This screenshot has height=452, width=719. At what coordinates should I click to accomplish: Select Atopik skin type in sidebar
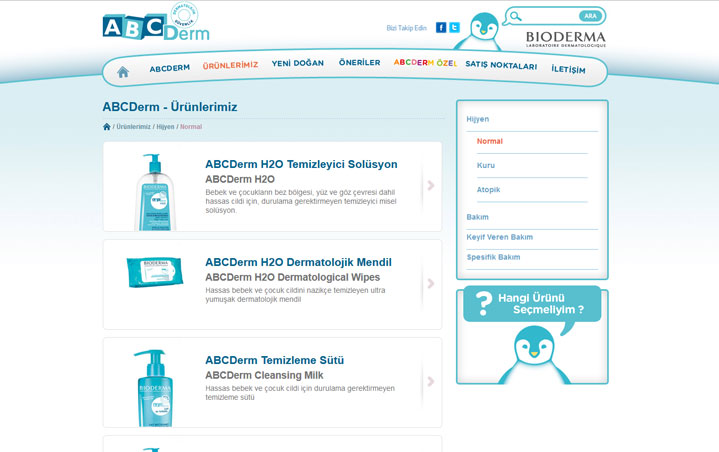tap(488, 190)
